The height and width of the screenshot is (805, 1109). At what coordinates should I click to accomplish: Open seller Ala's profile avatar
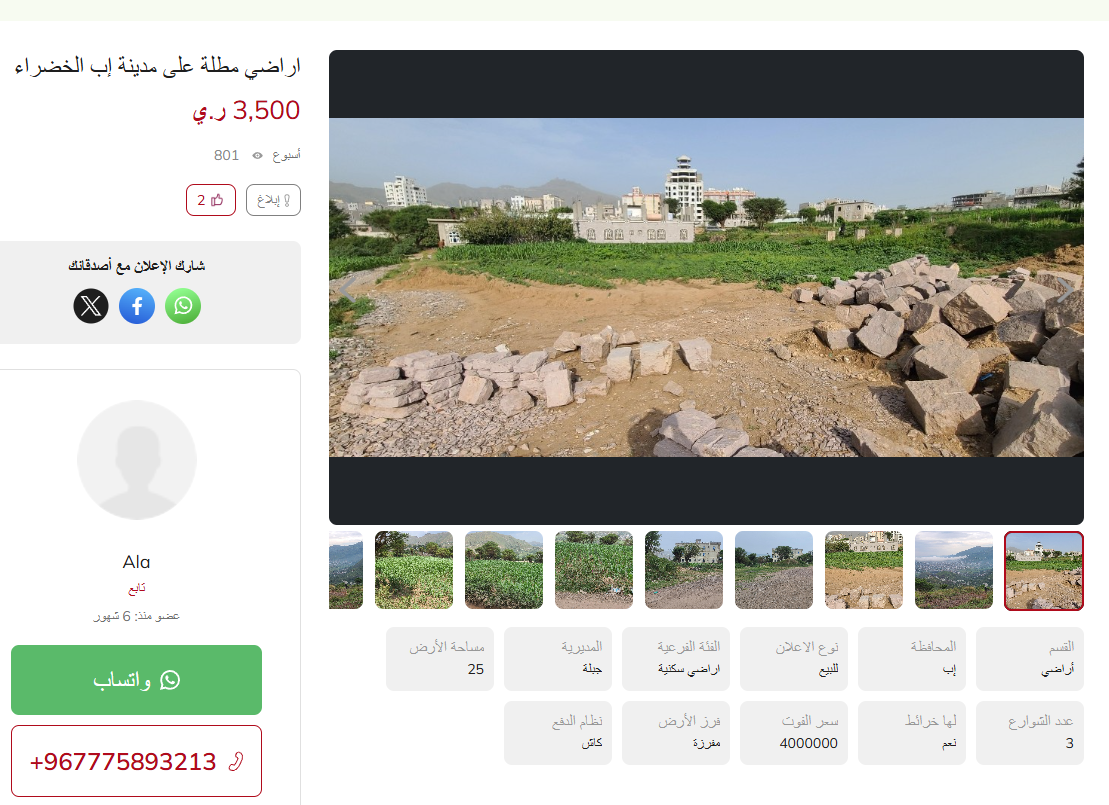point(137,461)
